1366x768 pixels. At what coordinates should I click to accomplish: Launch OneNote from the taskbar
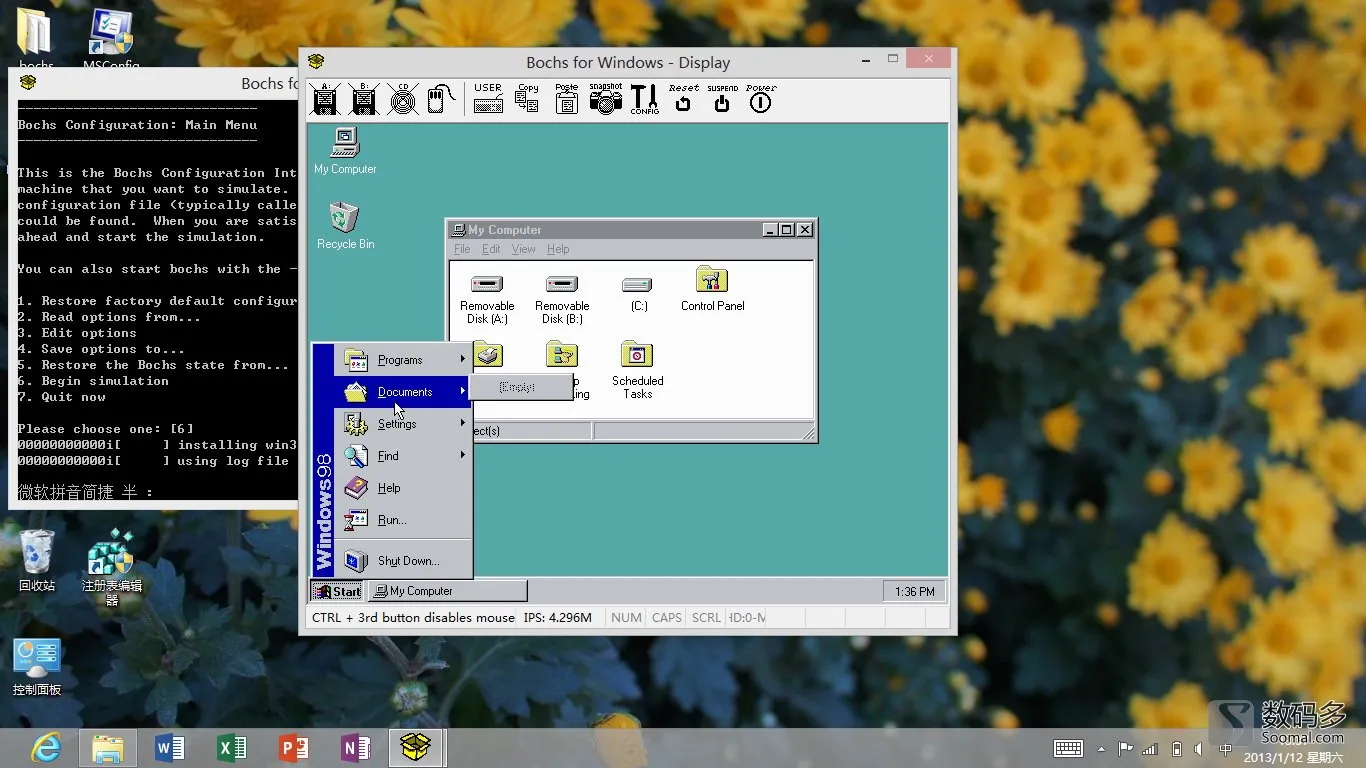tap(355, 748)
